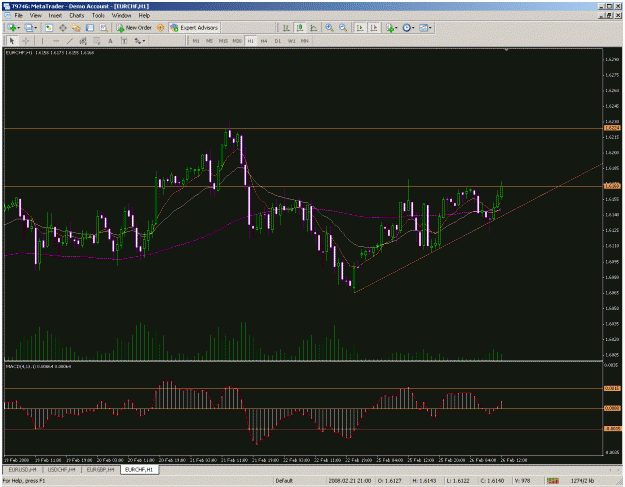625x487 pixels.
Task: Open the arrows objects tool
Action: tap(138, 41)
